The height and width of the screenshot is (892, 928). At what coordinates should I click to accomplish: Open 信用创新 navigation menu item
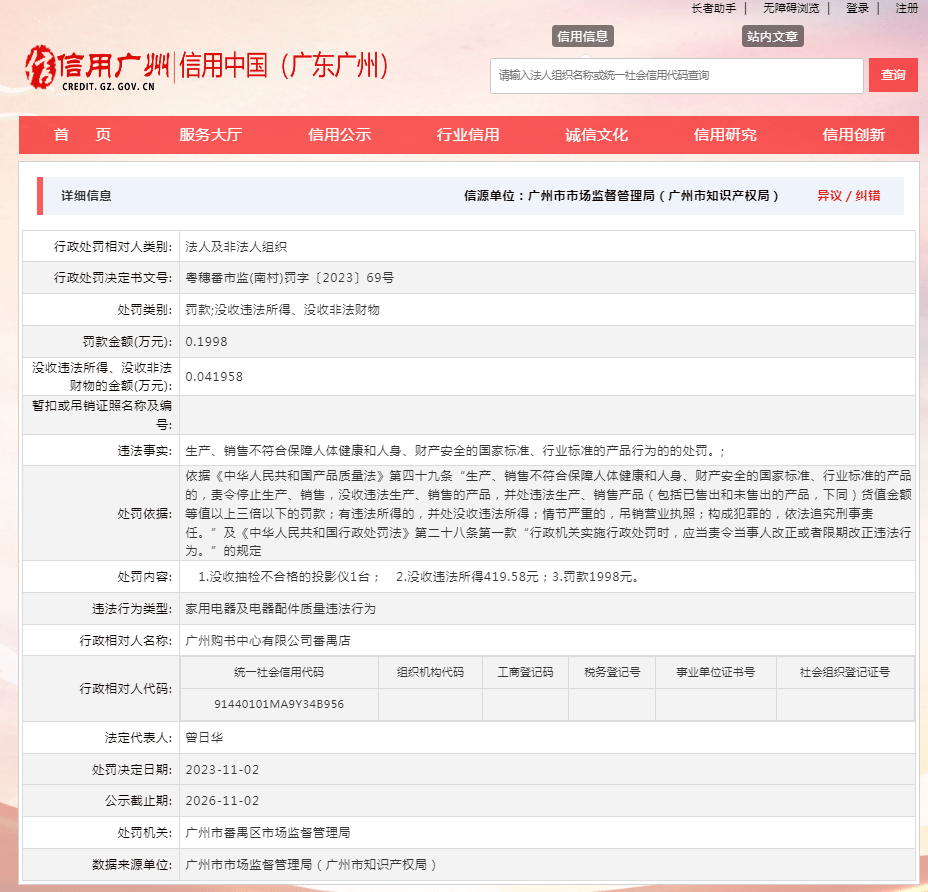click(853, 135)
